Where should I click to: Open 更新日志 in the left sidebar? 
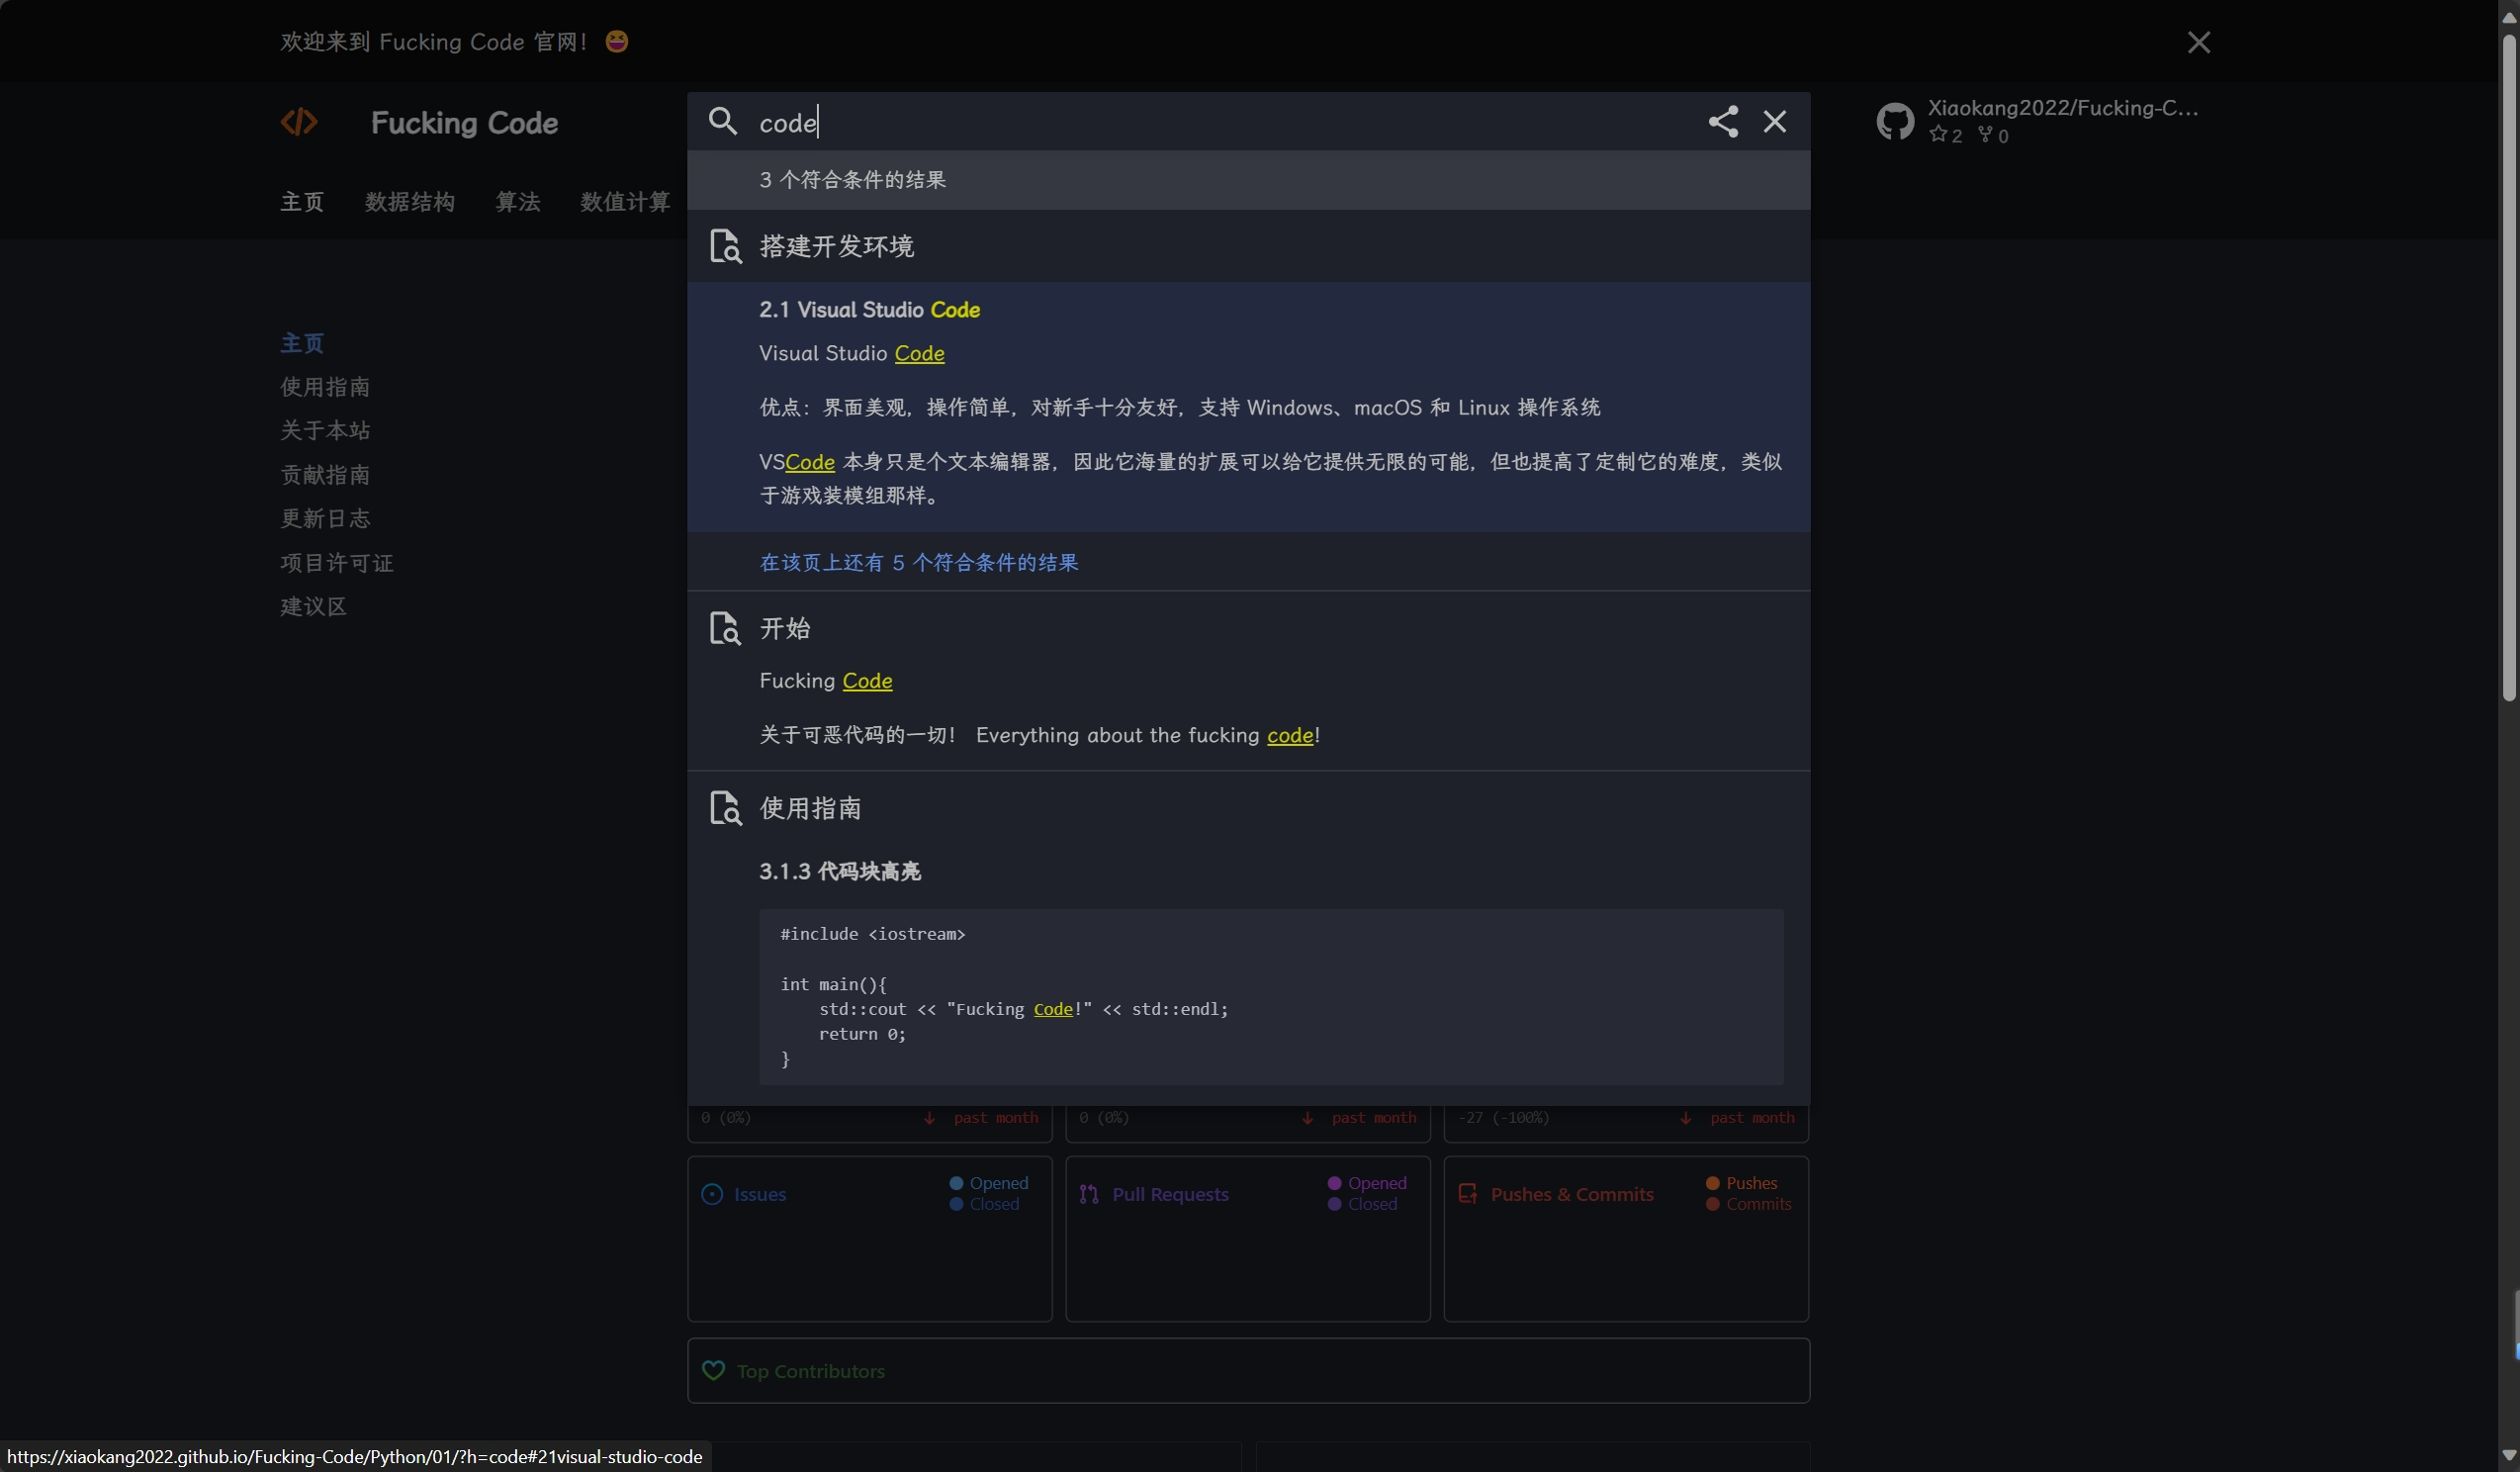[325, 519]
